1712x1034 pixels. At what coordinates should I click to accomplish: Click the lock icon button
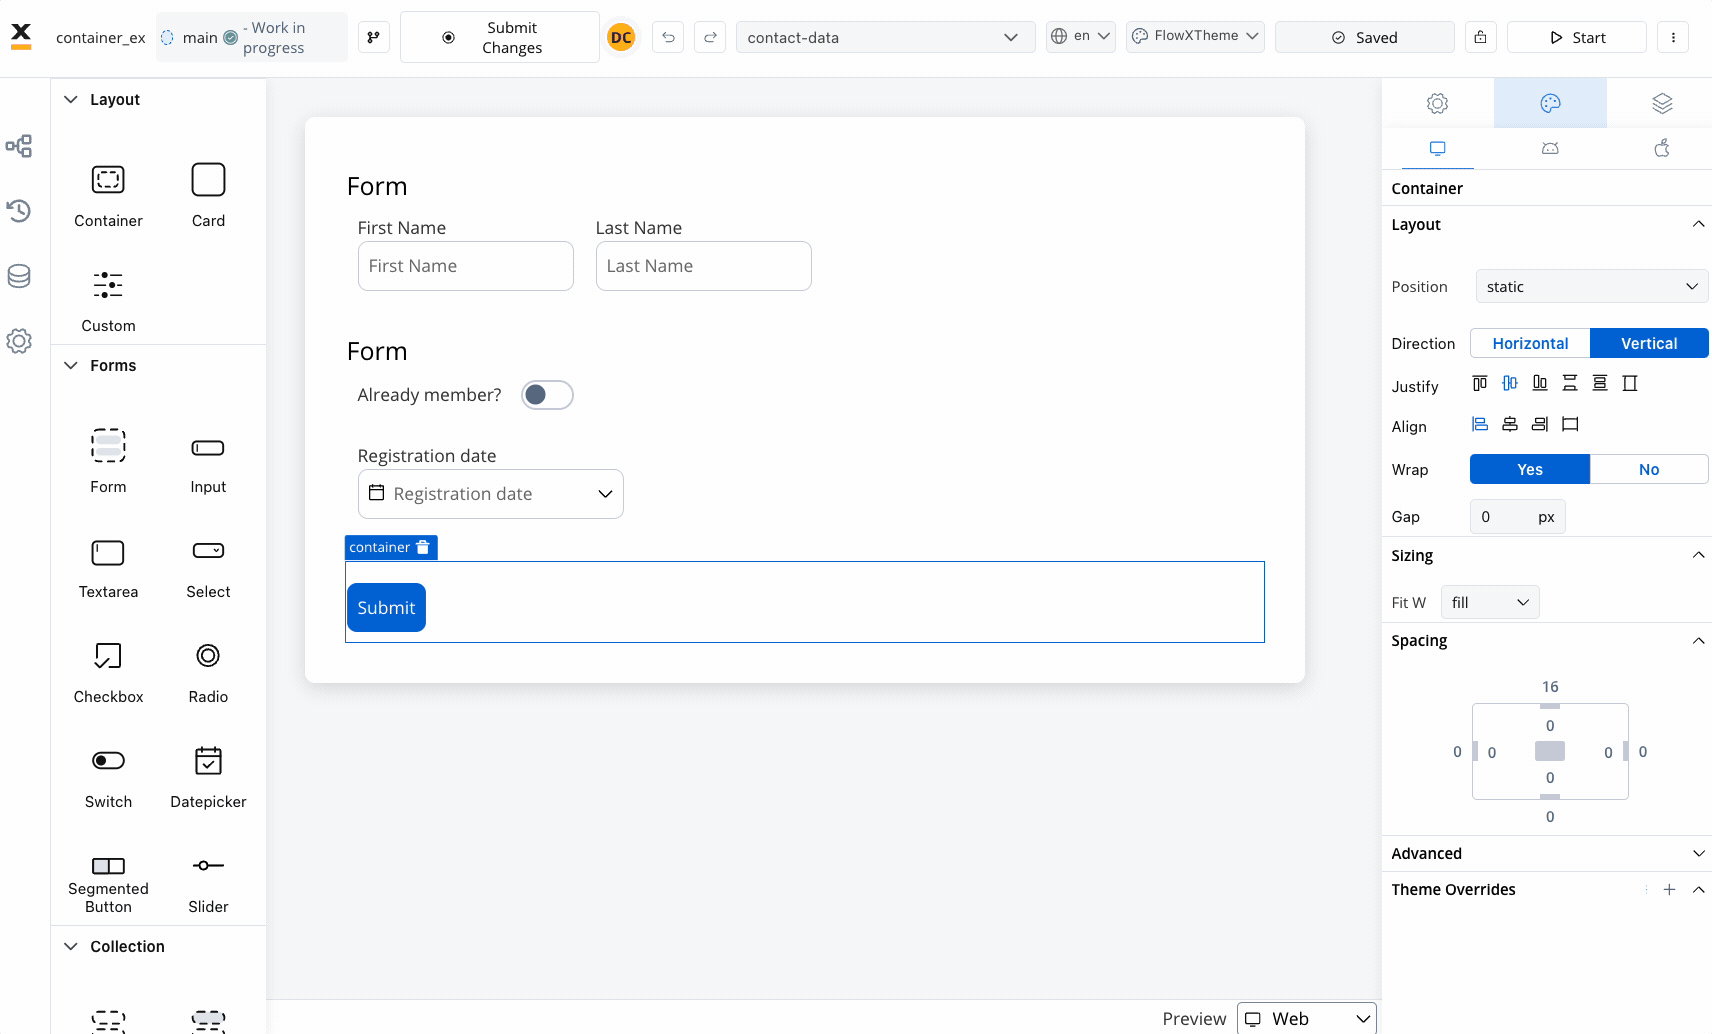(x=1480, y=37)
